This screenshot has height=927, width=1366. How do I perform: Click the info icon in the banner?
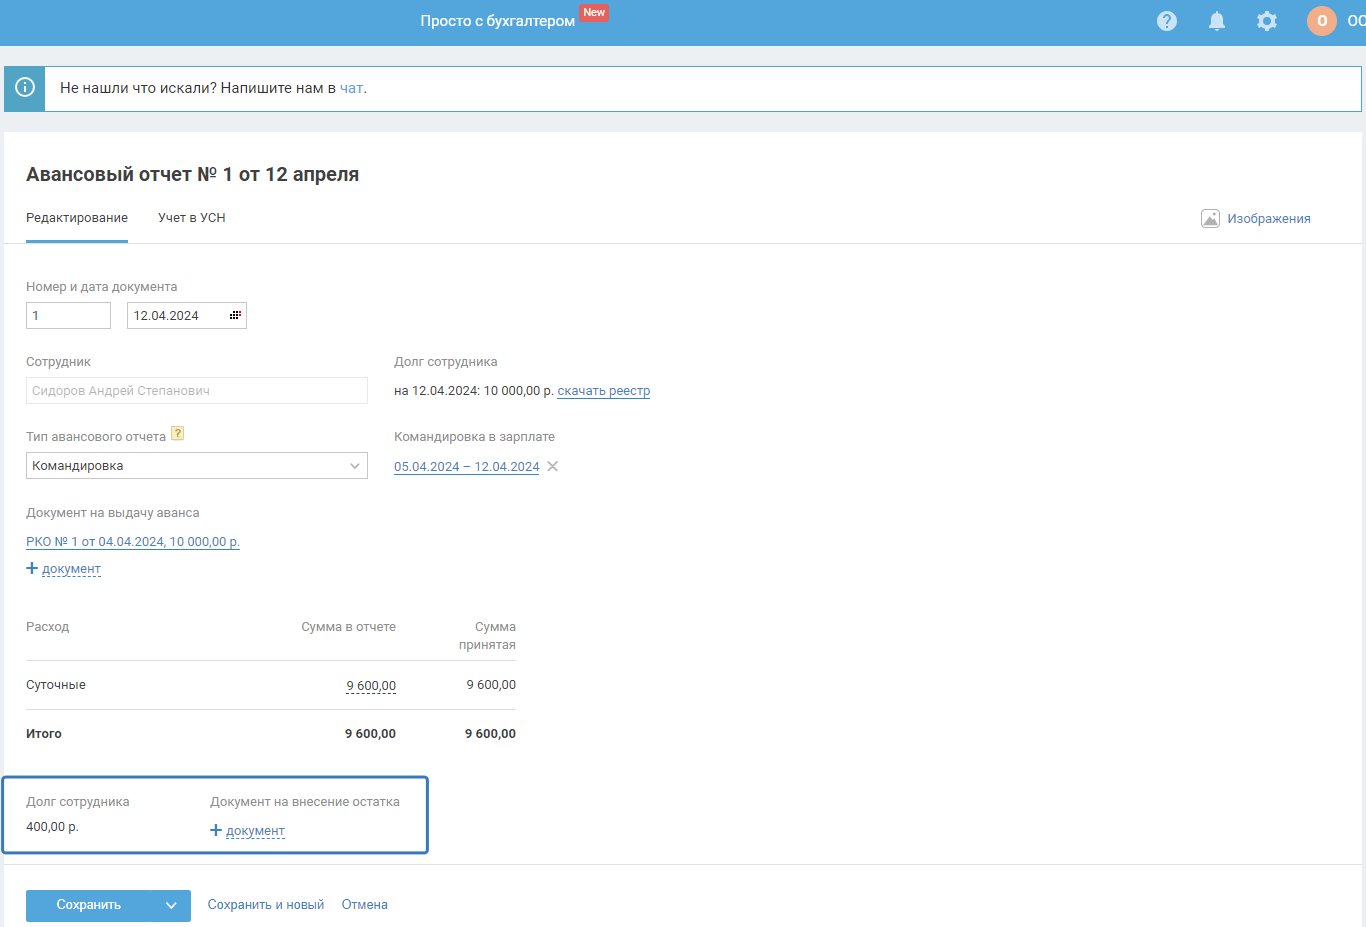[x=25, y=88]
